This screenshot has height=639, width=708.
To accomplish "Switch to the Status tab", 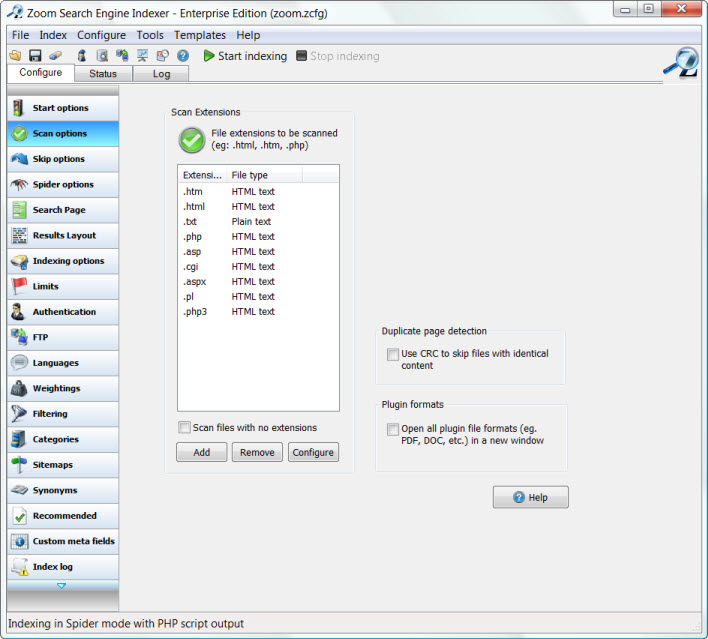I will (x=103, y=74).
